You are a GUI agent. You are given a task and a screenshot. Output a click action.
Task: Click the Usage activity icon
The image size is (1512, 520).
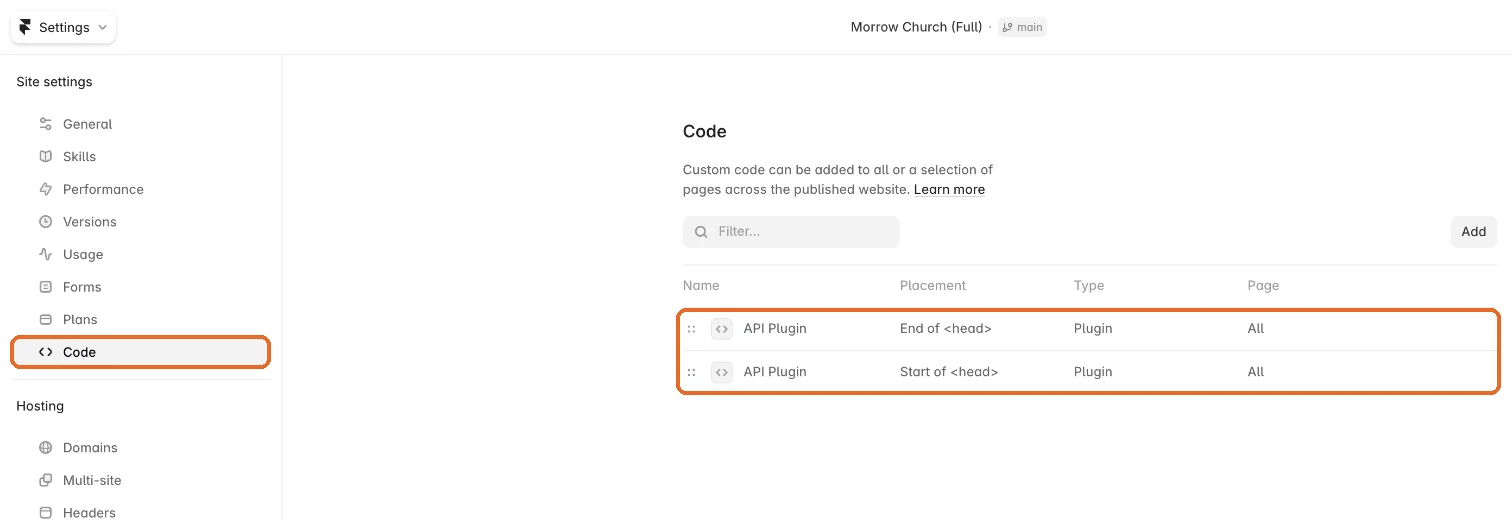(45, 254)
